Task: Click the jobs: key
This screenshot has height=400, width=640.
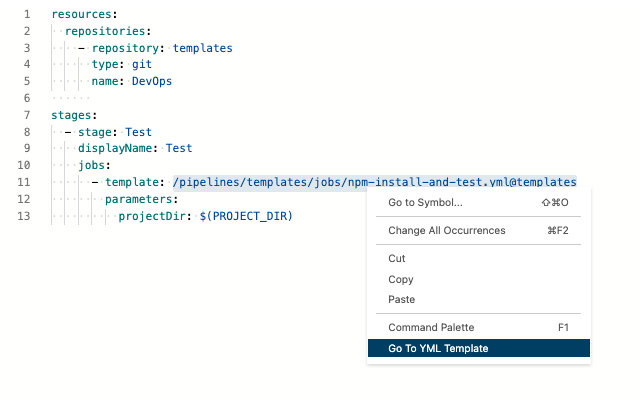Action: 94,166
